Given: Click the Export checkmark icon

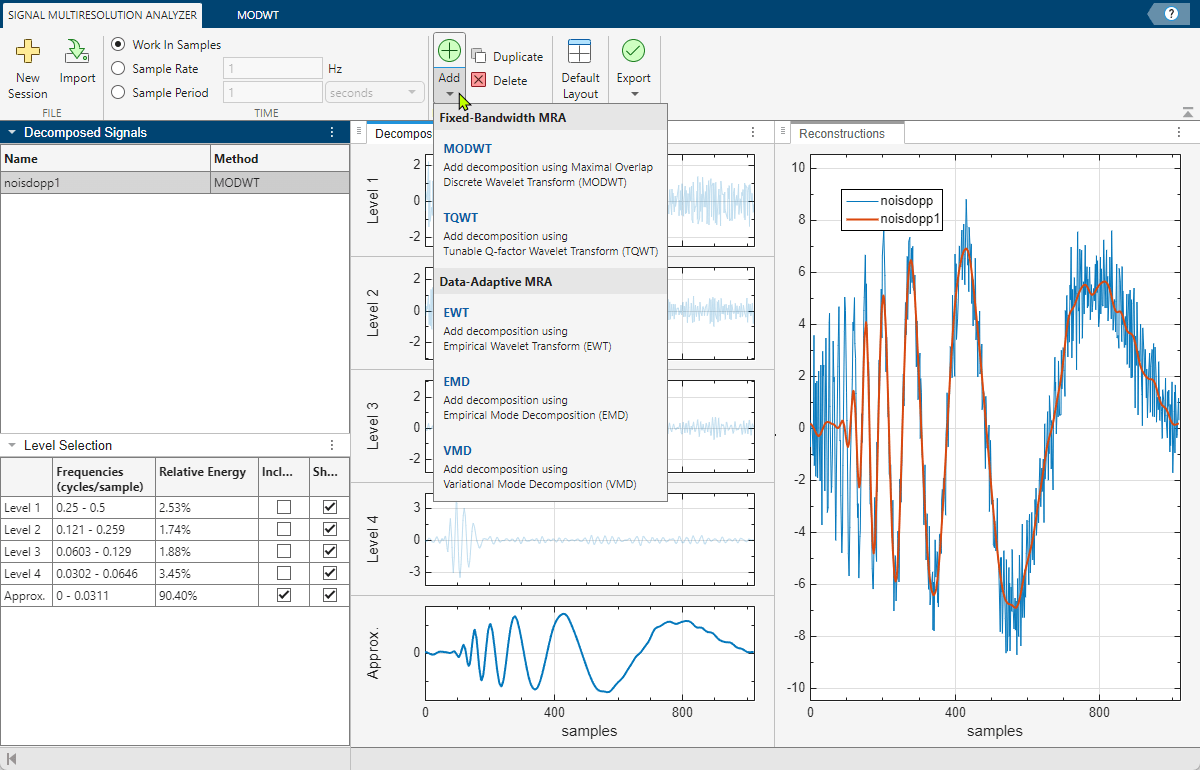Looking at the screenshot, I should 633,51.
